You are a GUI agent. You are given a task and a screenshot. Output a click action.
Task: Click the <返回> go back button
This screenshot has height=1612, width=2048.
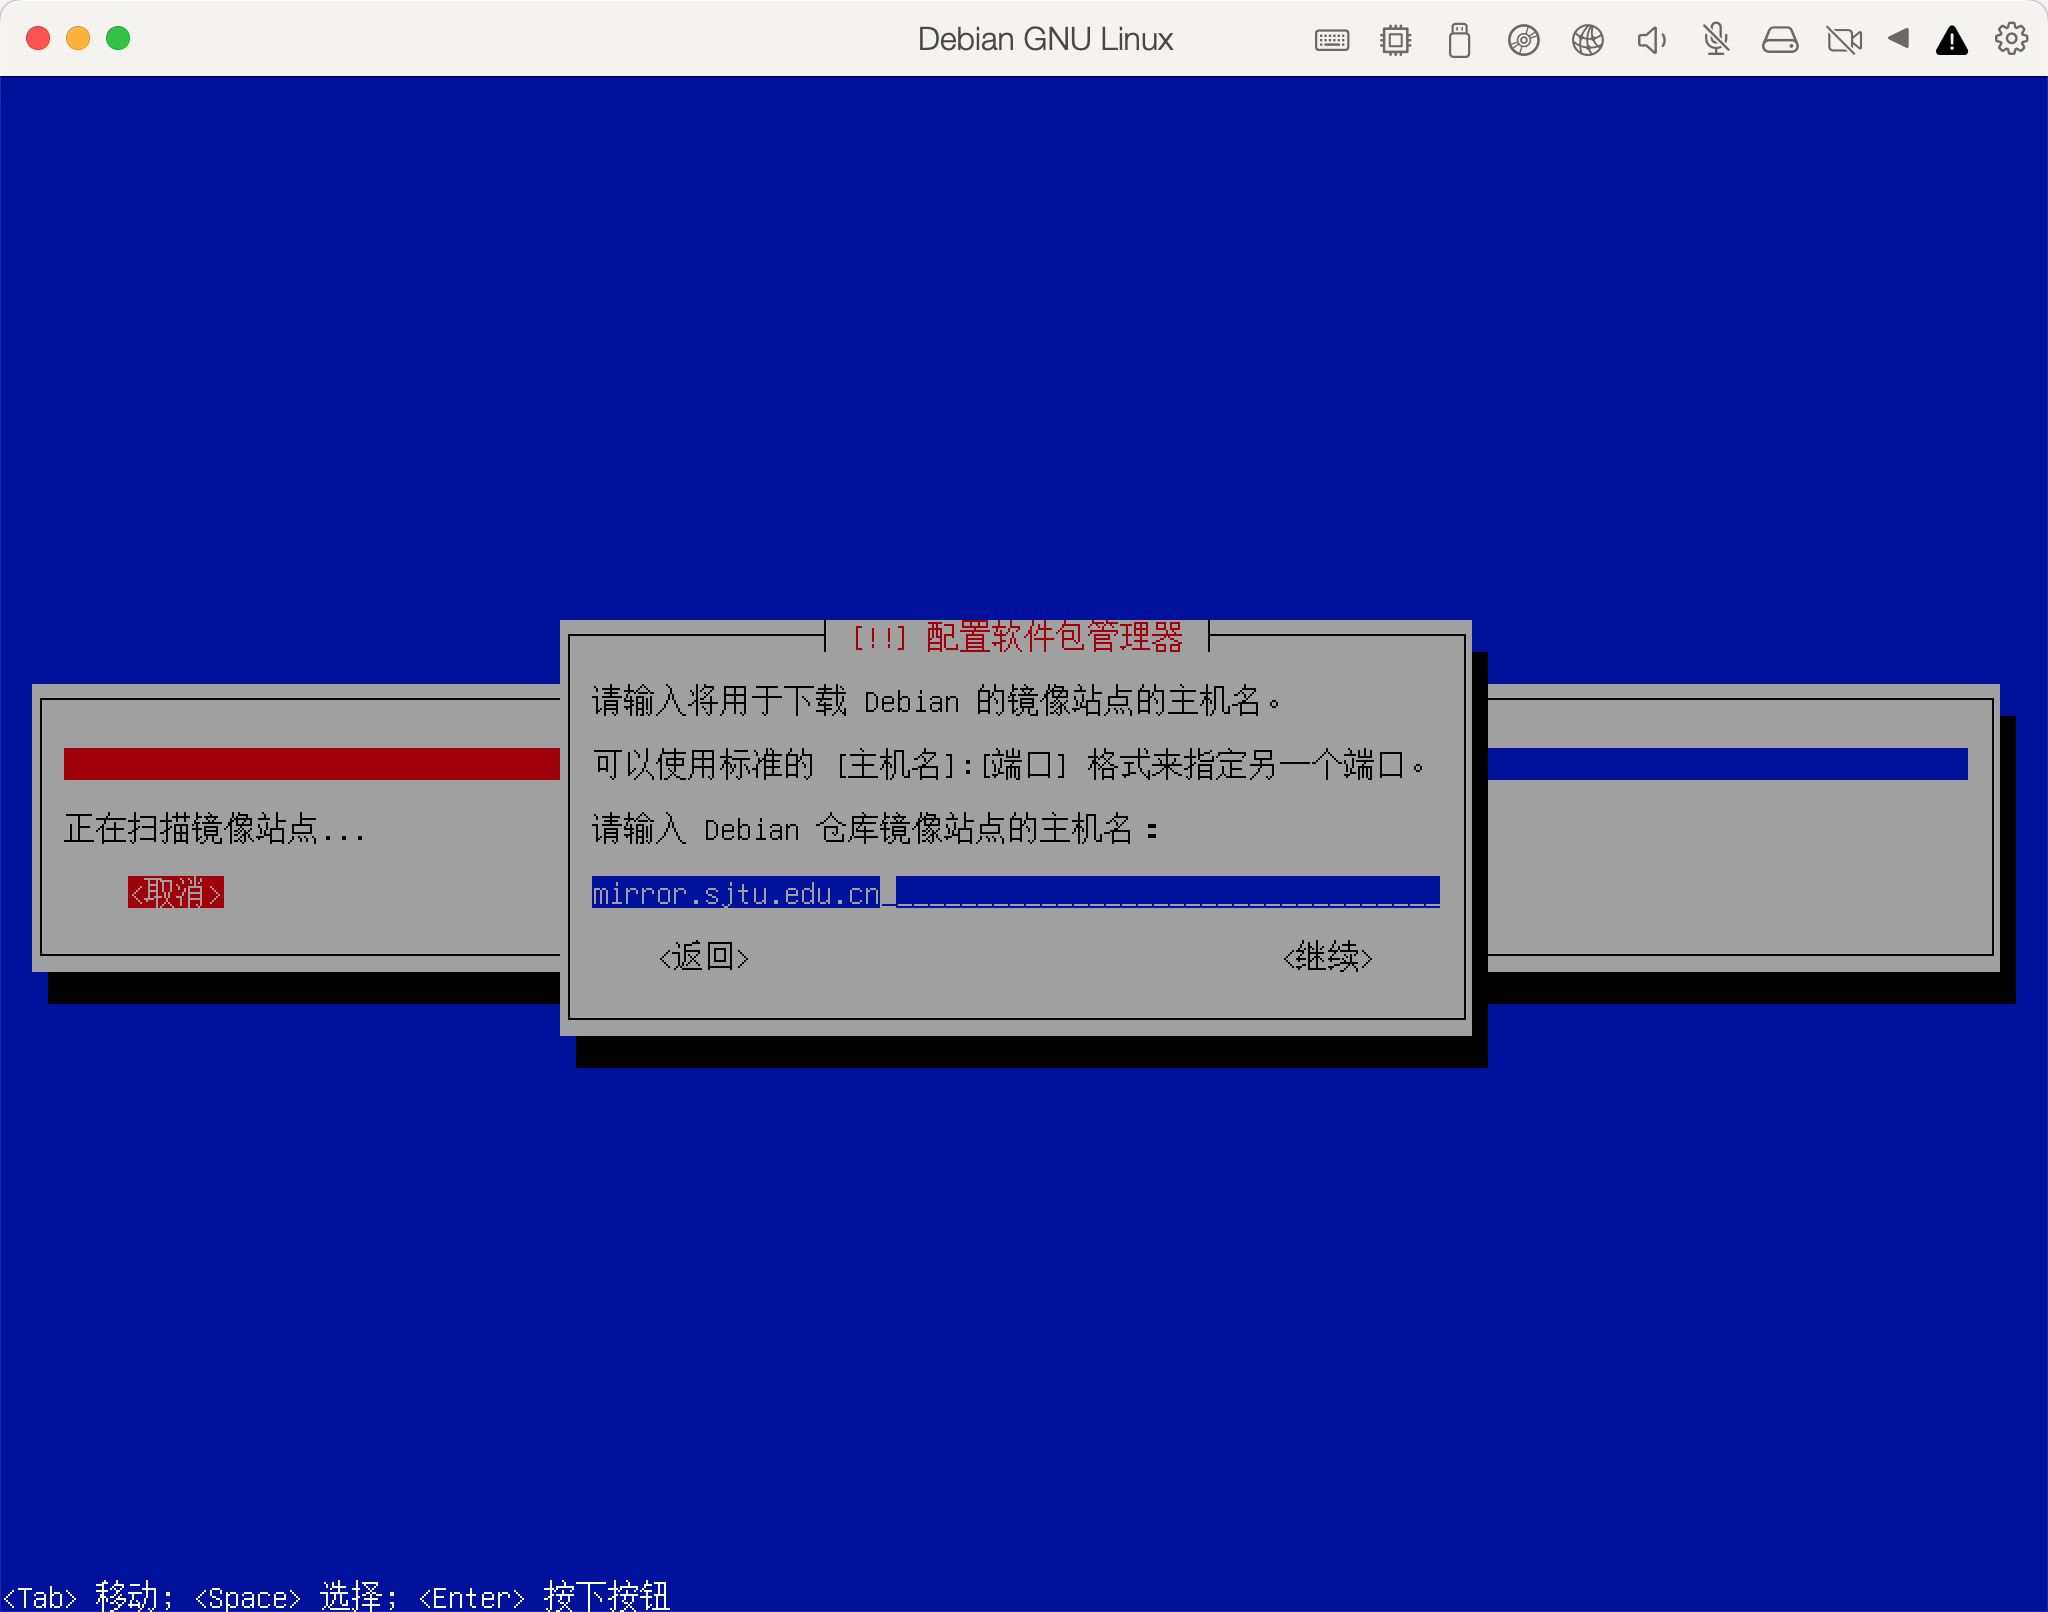(x=704, y=957)
